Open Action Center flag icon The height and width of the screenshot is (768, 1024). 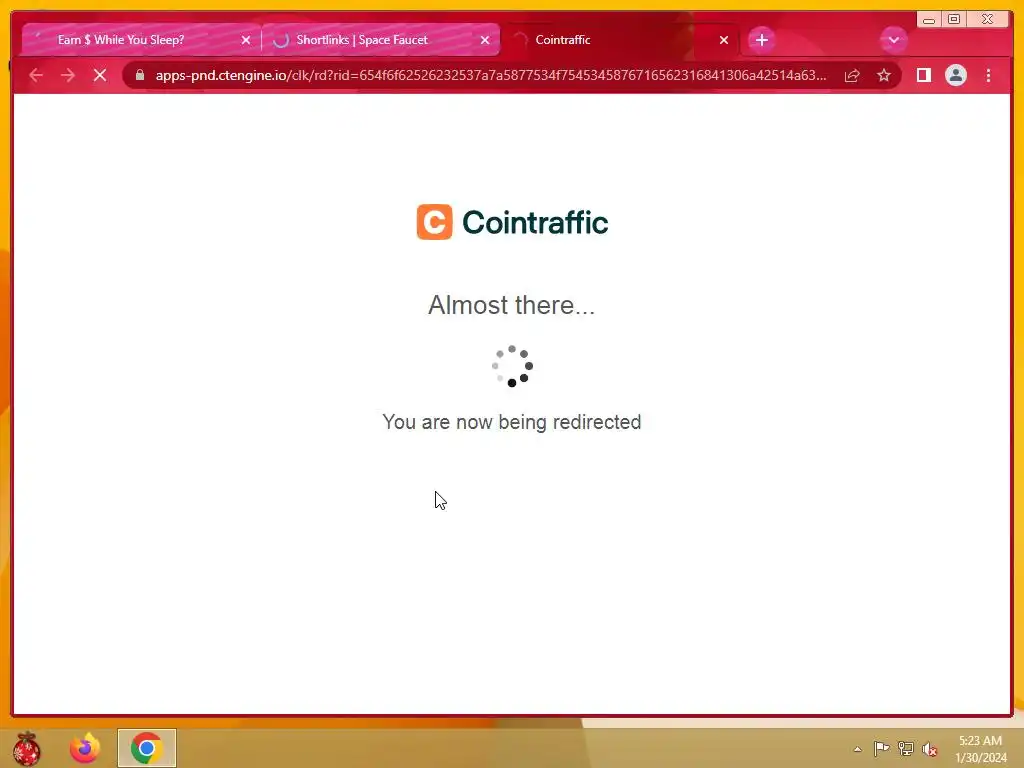point(882,749)
